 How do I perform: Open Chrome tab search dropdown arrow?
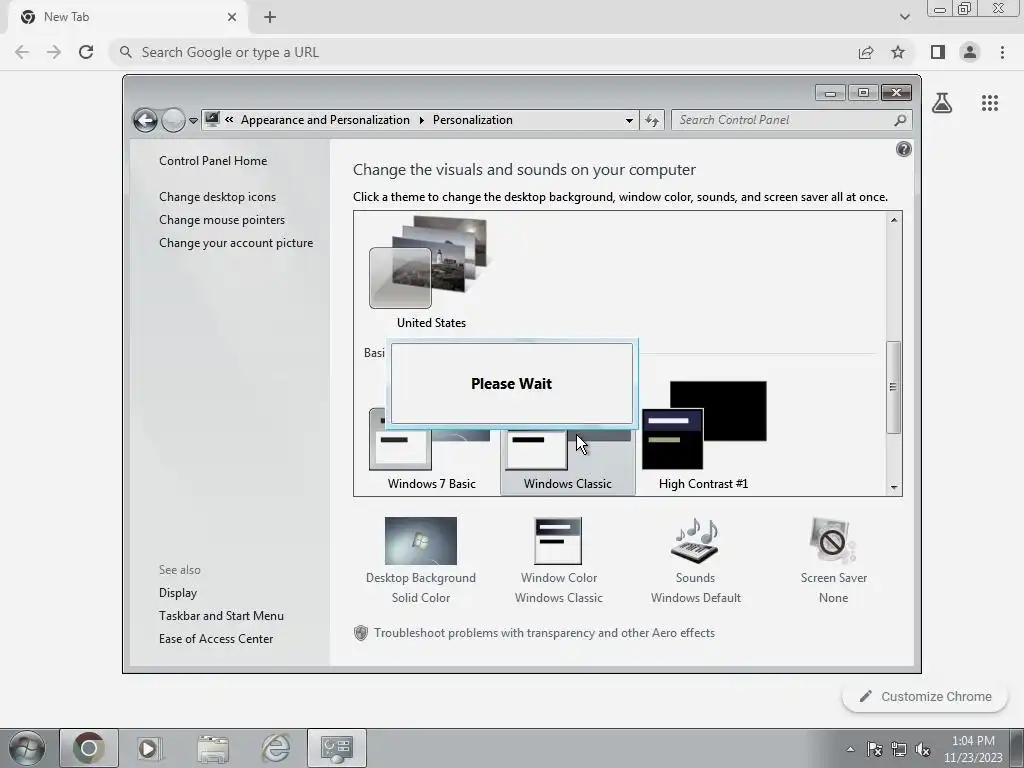click(904, 17)
